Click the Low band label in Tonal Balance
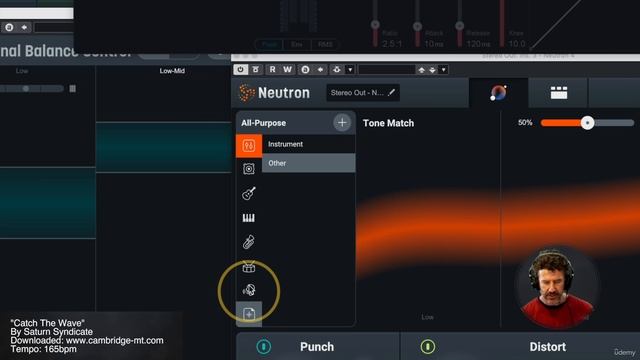640x360 pixels. tap(22, 71)
